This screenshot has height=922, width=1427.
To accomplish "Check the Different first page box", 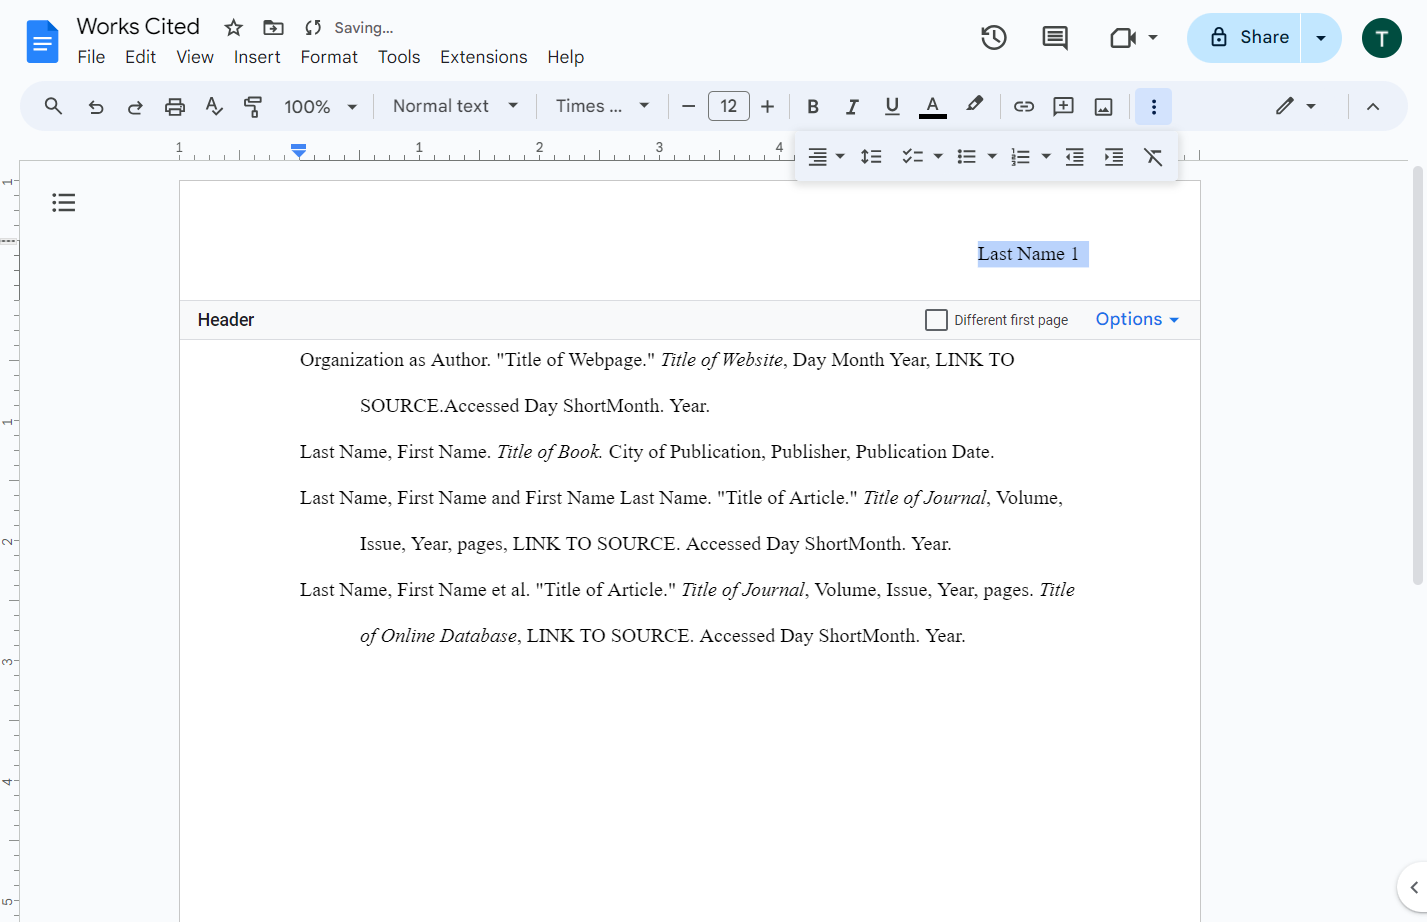I will click(936, 320).
